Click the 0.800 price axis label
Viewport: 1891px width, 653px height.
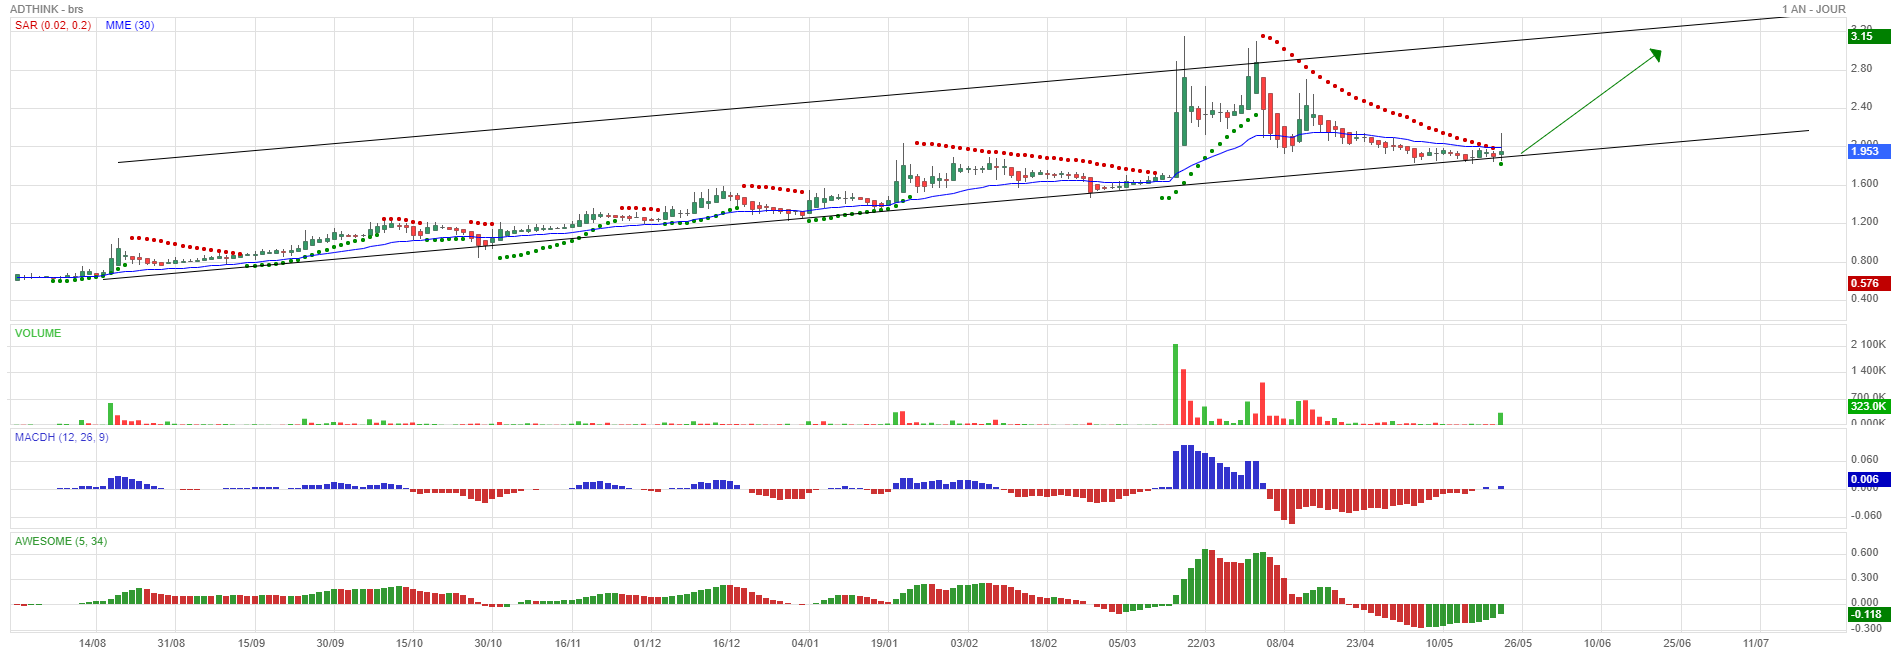1864,260
